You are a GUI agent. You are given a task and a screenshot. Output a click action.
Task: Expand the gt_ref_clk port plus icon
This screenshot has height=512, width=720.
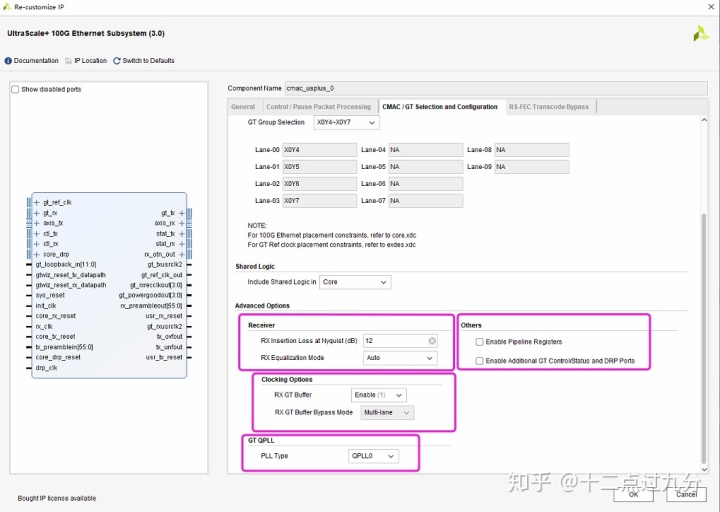pos(37,202)
